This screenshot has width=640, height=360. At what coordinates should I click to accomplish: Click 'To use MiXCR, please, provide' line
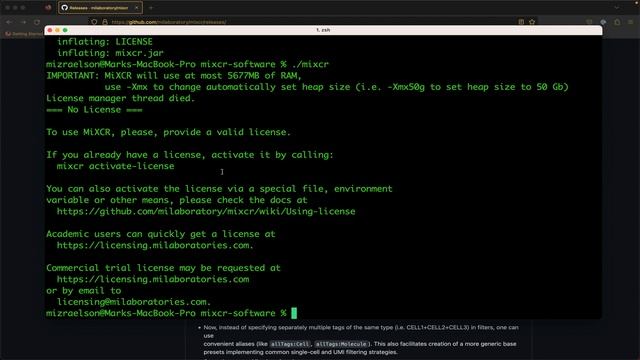click(169, 132)
